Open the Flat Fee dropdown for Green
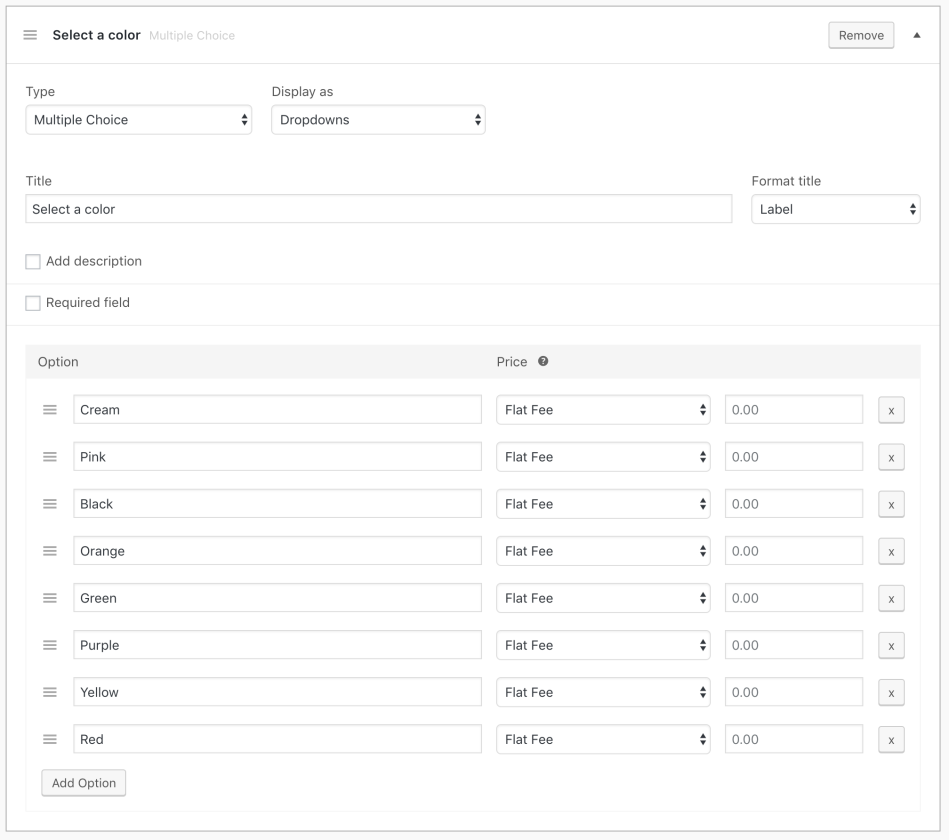The image size is (949, 840). pos(603,598)
